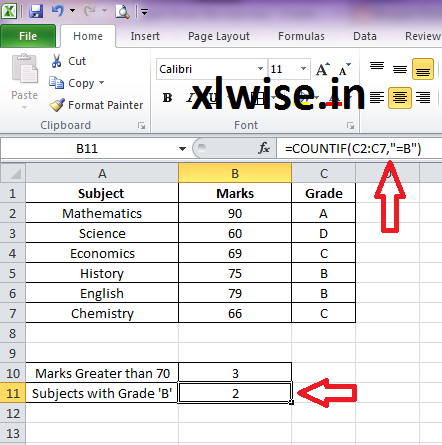Toggle Center alignment highlighted button
The height and width of the screenshot is (445, 442).
pos(400,98)
